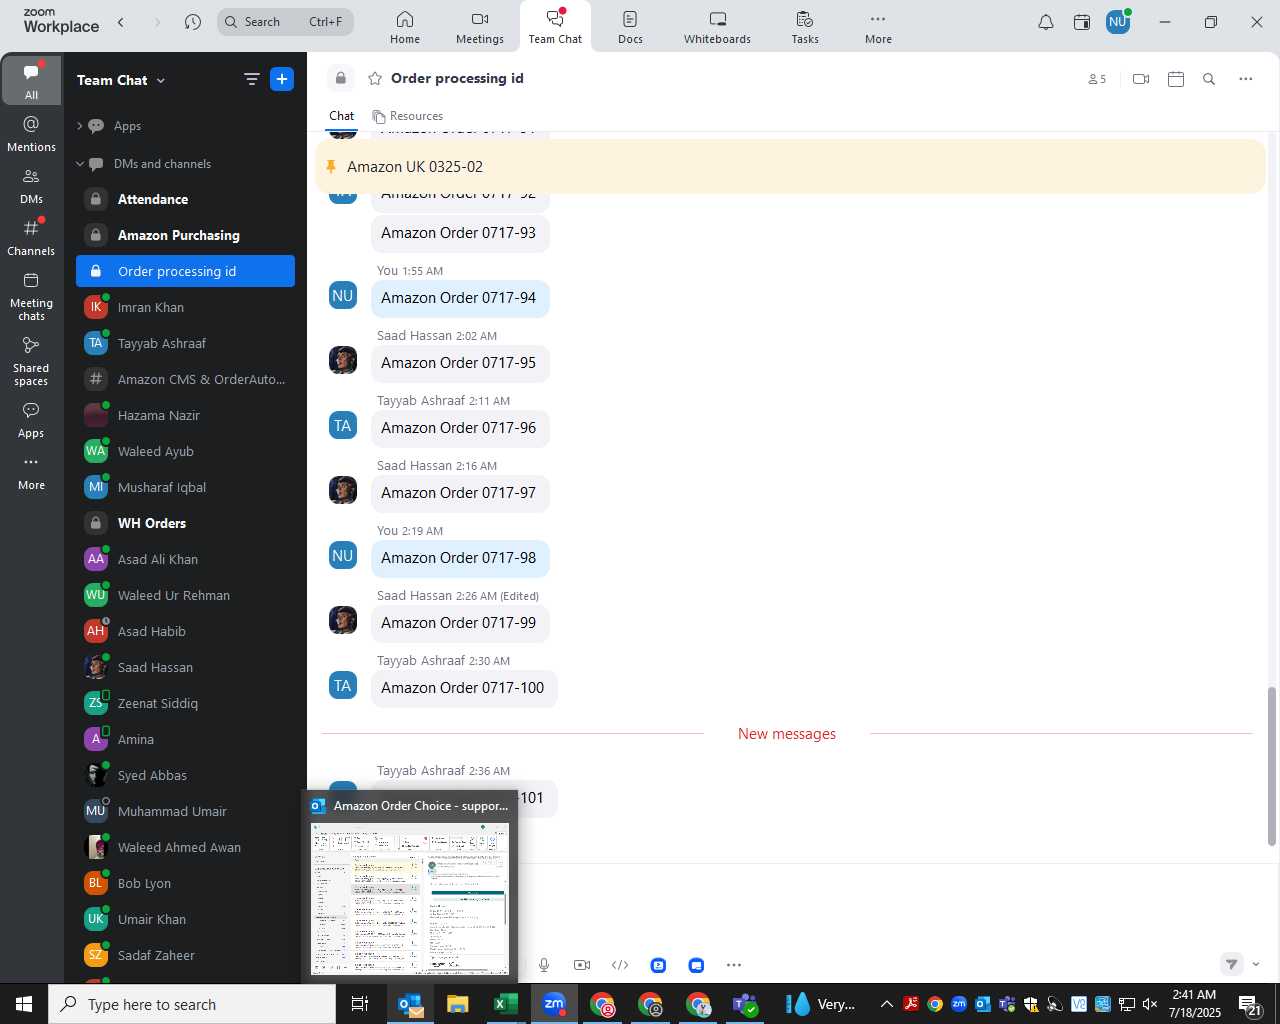Switch to the Whiteboards tab
1280x1024 pixels.
point(717,27)
